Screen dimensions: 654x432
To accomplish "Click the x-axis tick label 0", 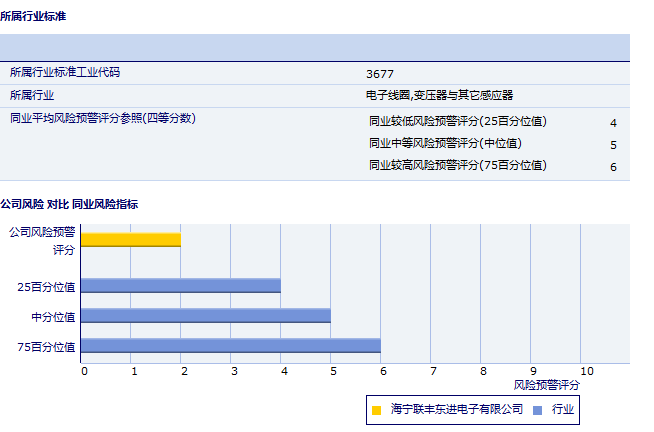I will (x=84, y=372).
